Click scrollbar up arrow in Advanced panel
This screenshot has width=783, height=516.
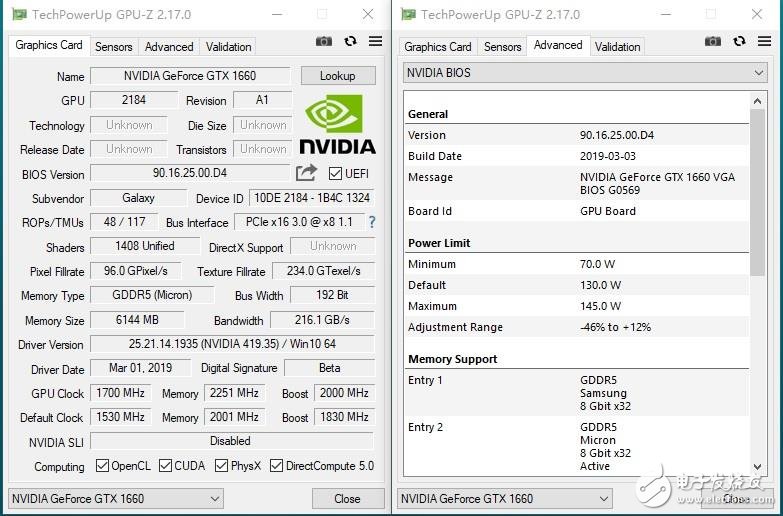(x=757, y=101)
